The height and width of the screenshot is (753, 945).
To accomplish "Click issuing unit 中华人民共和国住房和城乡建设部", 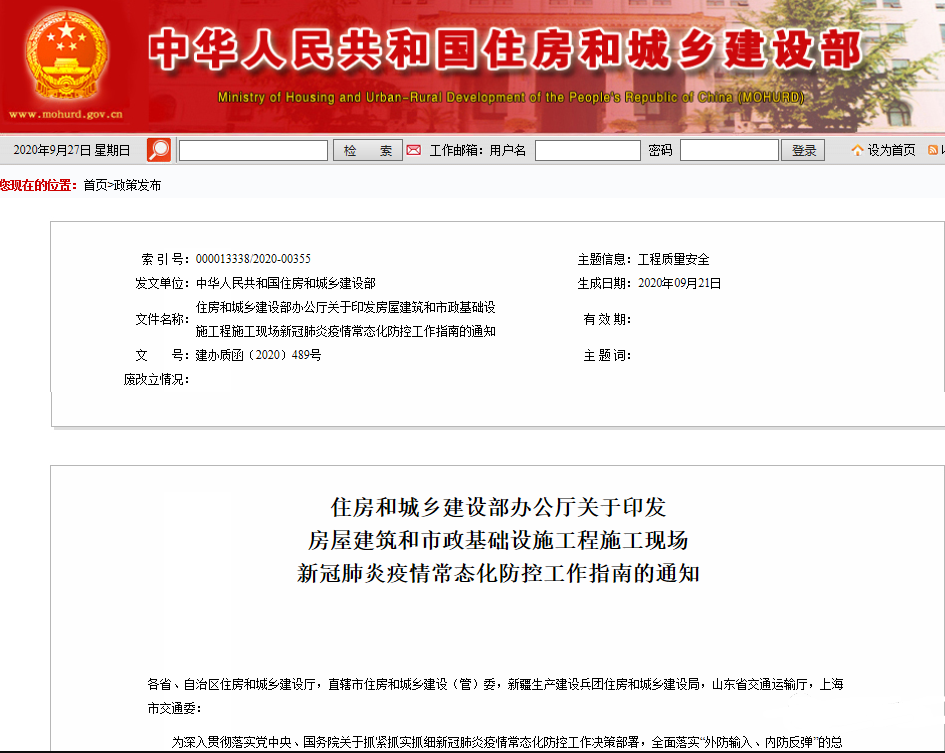I will coord(286,283).
